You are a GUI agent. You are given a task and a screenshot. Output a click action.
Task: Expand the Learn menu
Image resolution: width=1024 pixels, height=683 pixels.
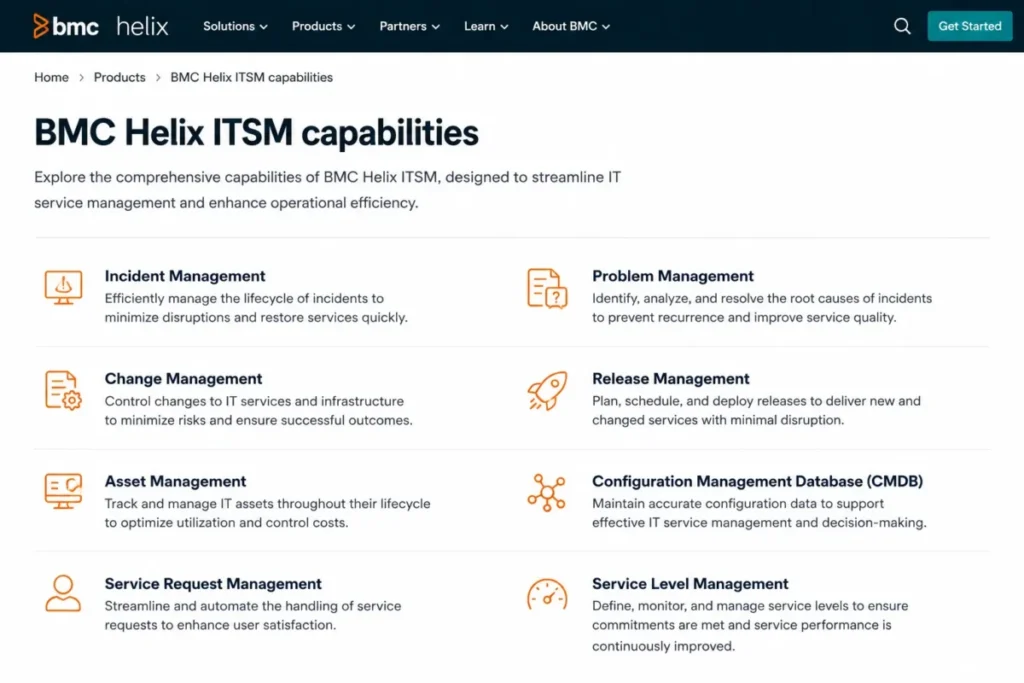click(486, 26)
